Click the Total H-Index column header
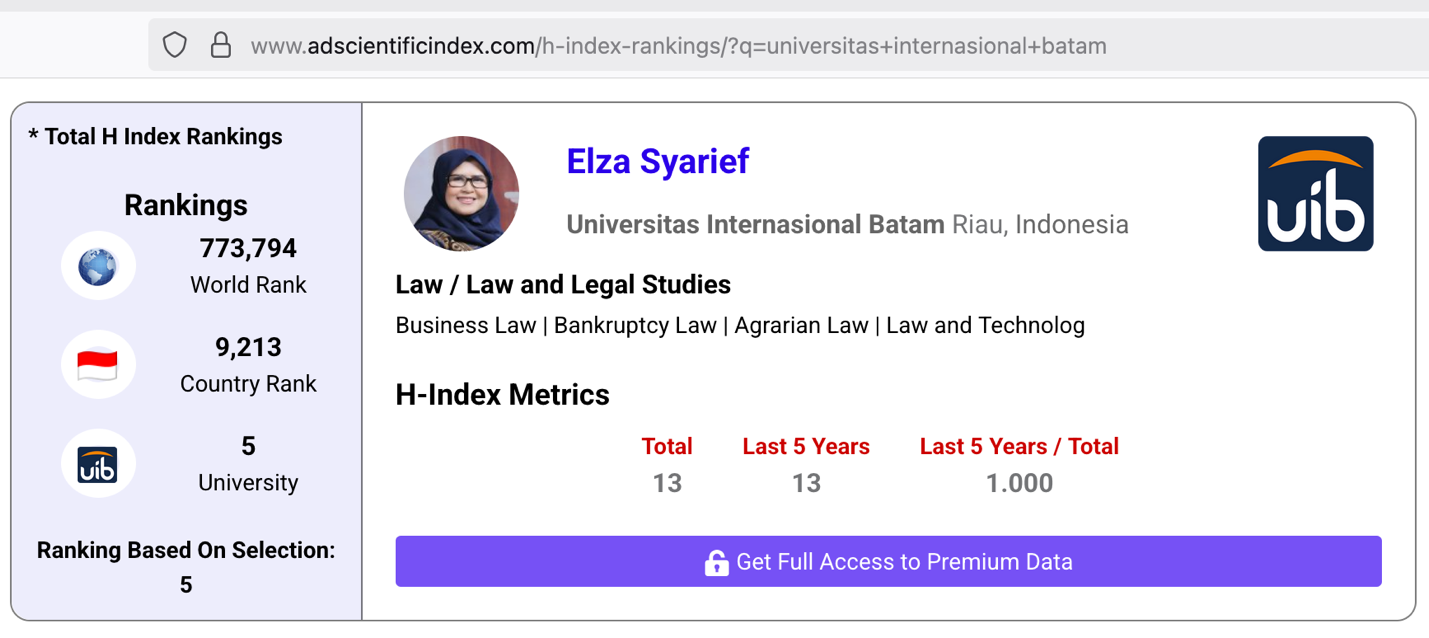The image size is (1429, 638). (667, 446)
